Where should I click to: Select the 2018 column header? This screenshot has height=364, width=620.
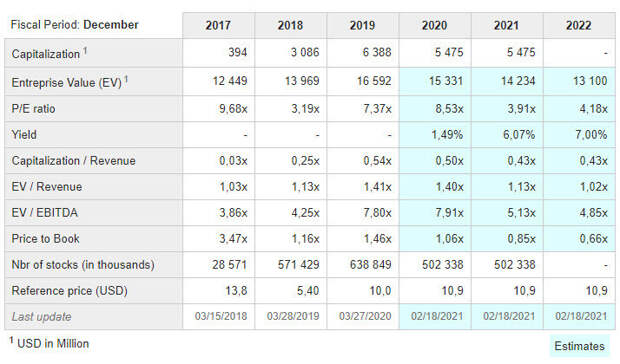pyautogui.click(x=290, y=25)
